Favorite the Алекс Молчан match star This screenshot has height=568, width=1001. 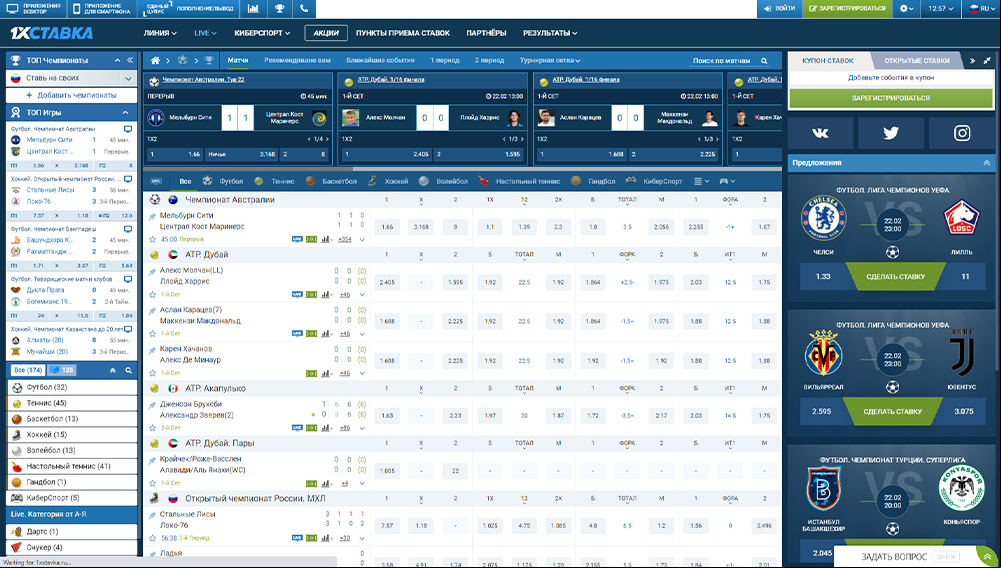point(153,294)
